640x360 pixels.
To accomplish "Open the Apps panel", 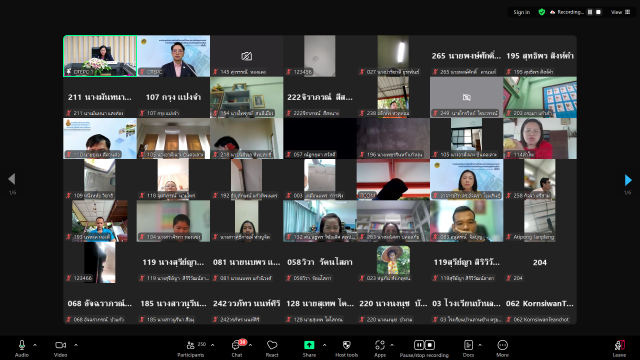I will coord(380,348).
